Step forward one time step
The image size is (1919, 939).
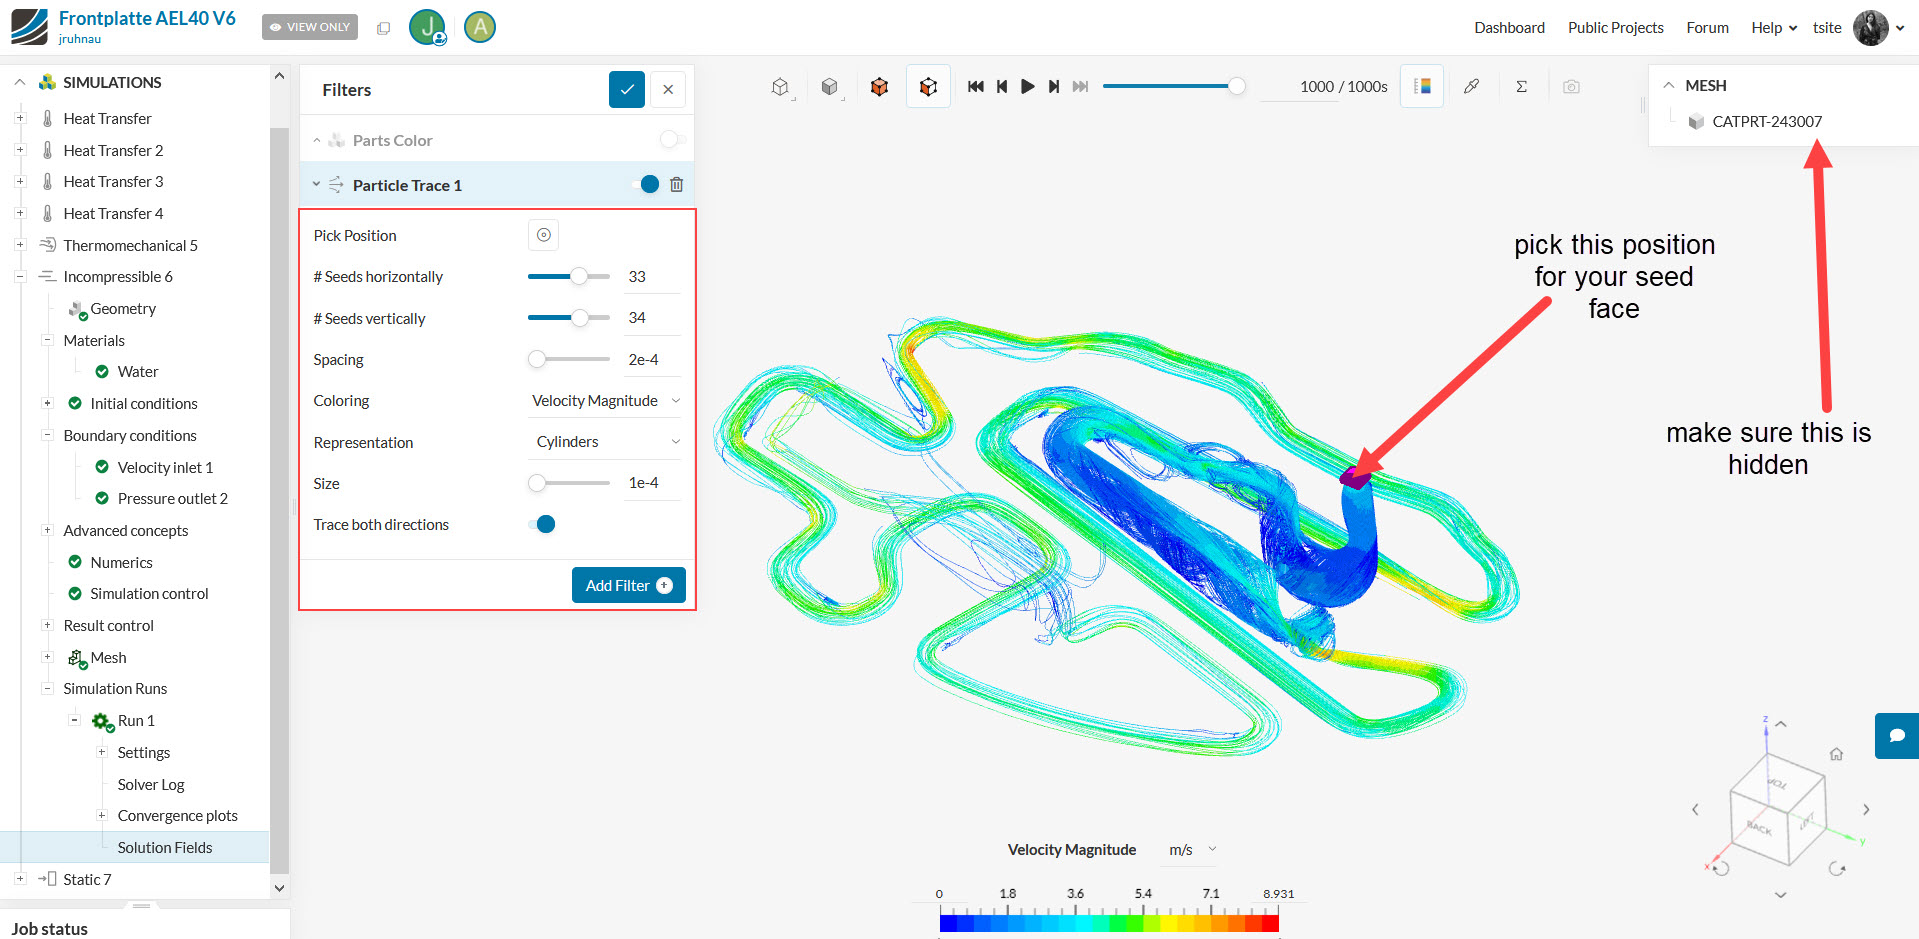[x=1054, y=87]
